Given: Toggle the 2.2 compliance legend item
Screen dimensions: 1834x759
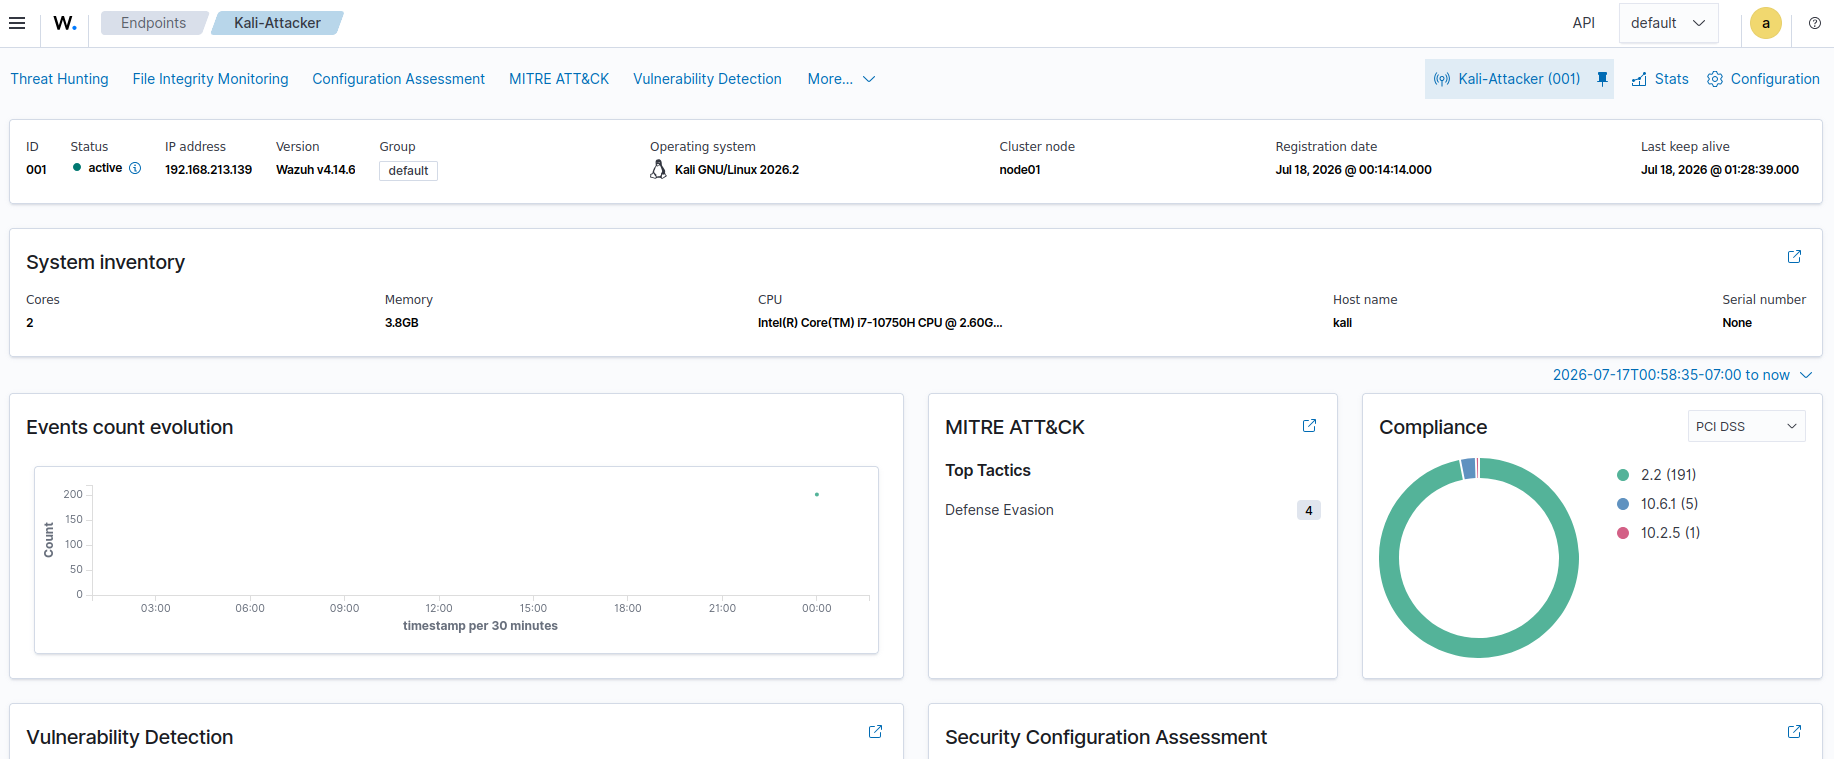Looking at the screenshot, I should click(1657, 475).
